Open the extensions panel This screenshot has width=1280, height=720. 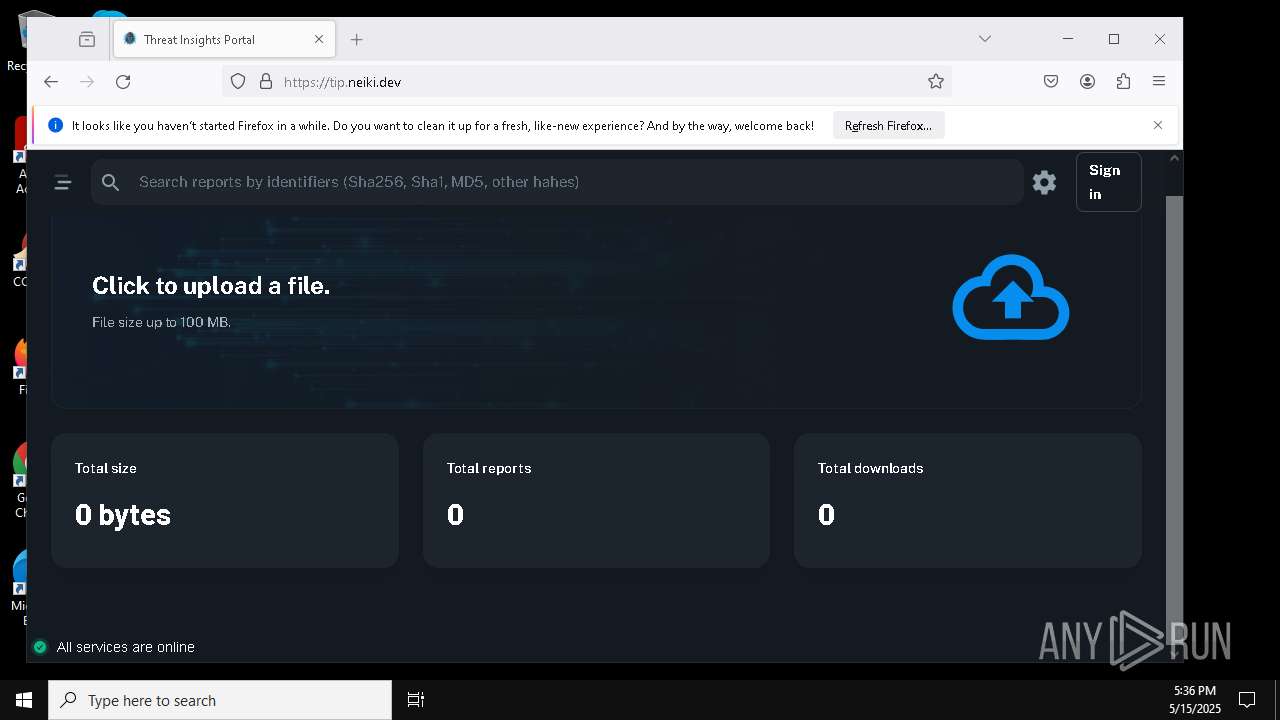[1123, 82]
